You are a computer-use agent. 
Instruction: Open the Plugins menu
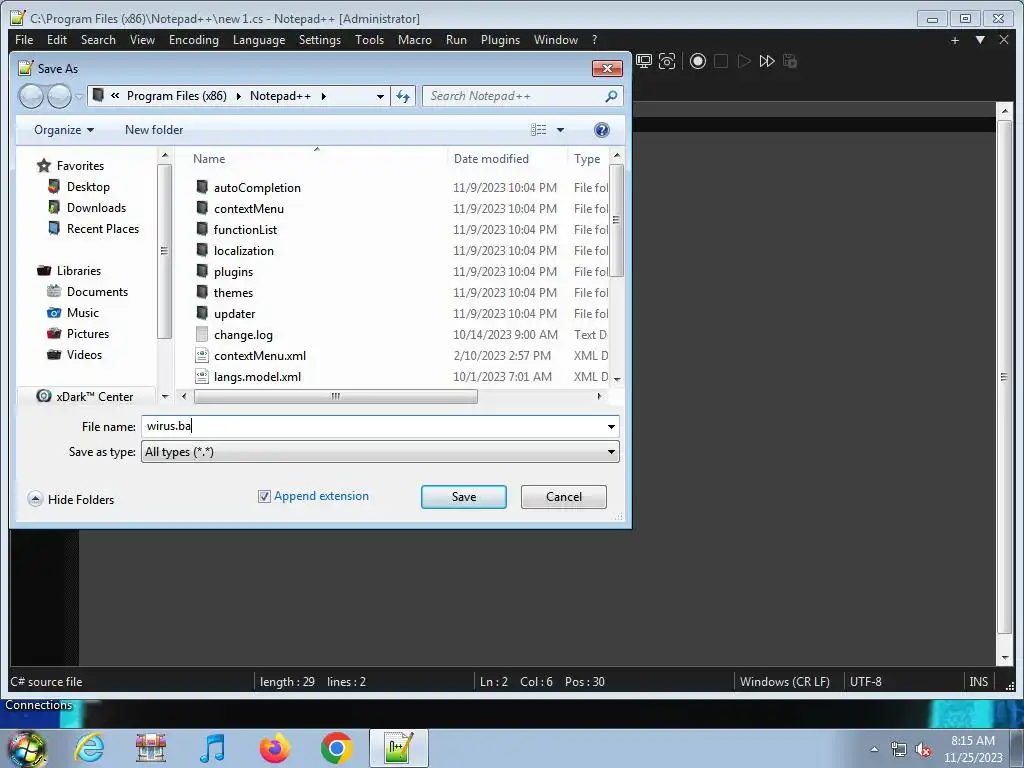point(500,40)
